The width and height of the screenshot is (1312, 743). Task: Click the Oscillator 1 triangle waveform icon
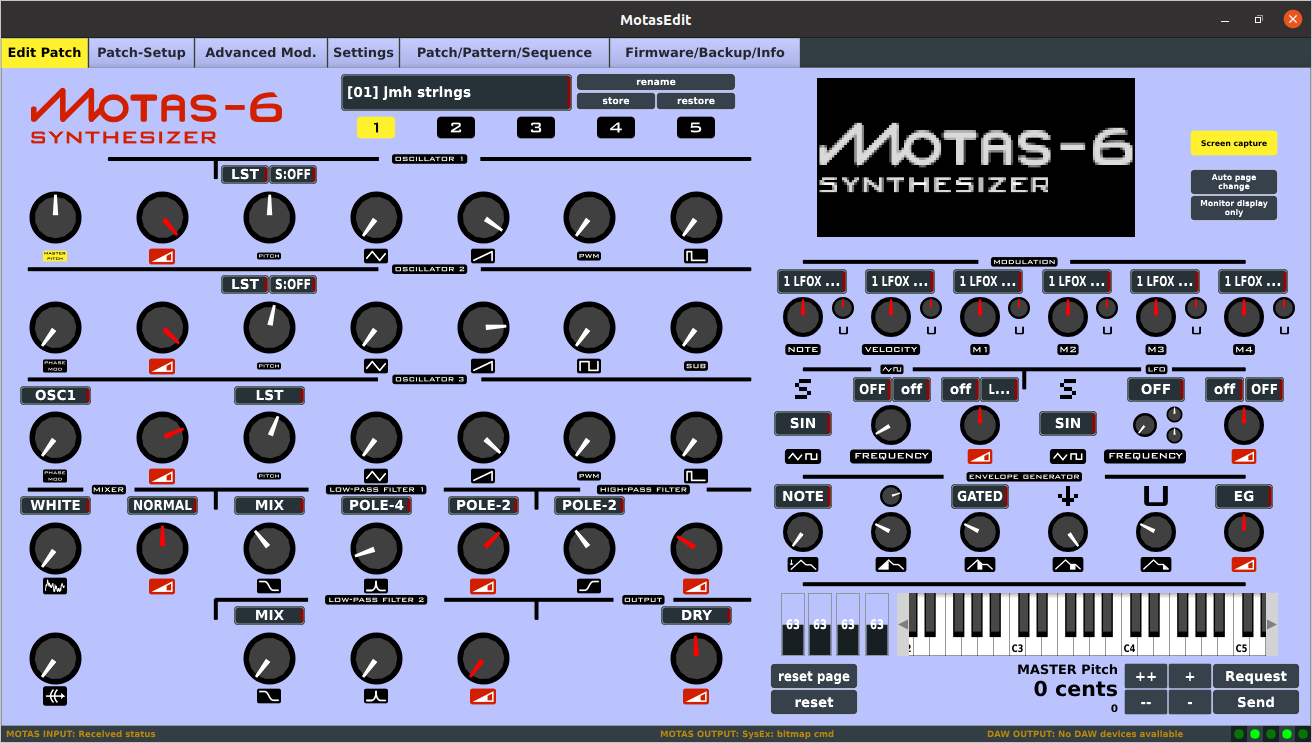click(x=376, y=256)
